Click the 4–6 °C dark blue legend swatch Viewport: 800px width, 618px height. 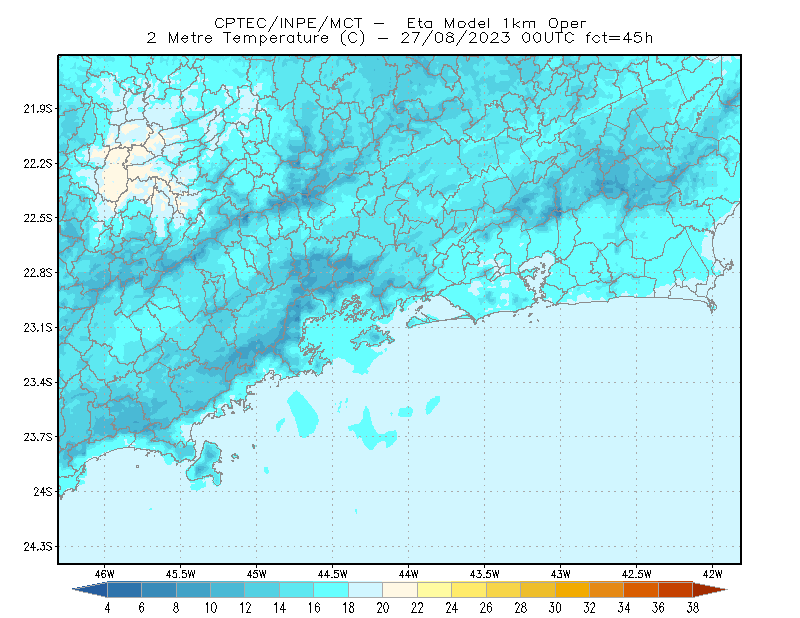124,590
